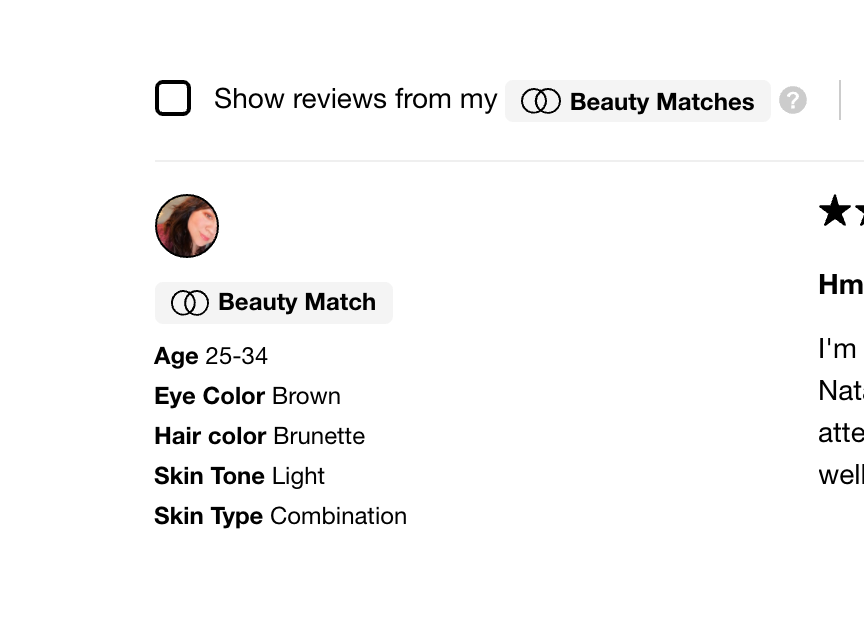Click the "Beauty Match" badge text under the avatar
Viewport: 864px width, 643px height.
296,302
